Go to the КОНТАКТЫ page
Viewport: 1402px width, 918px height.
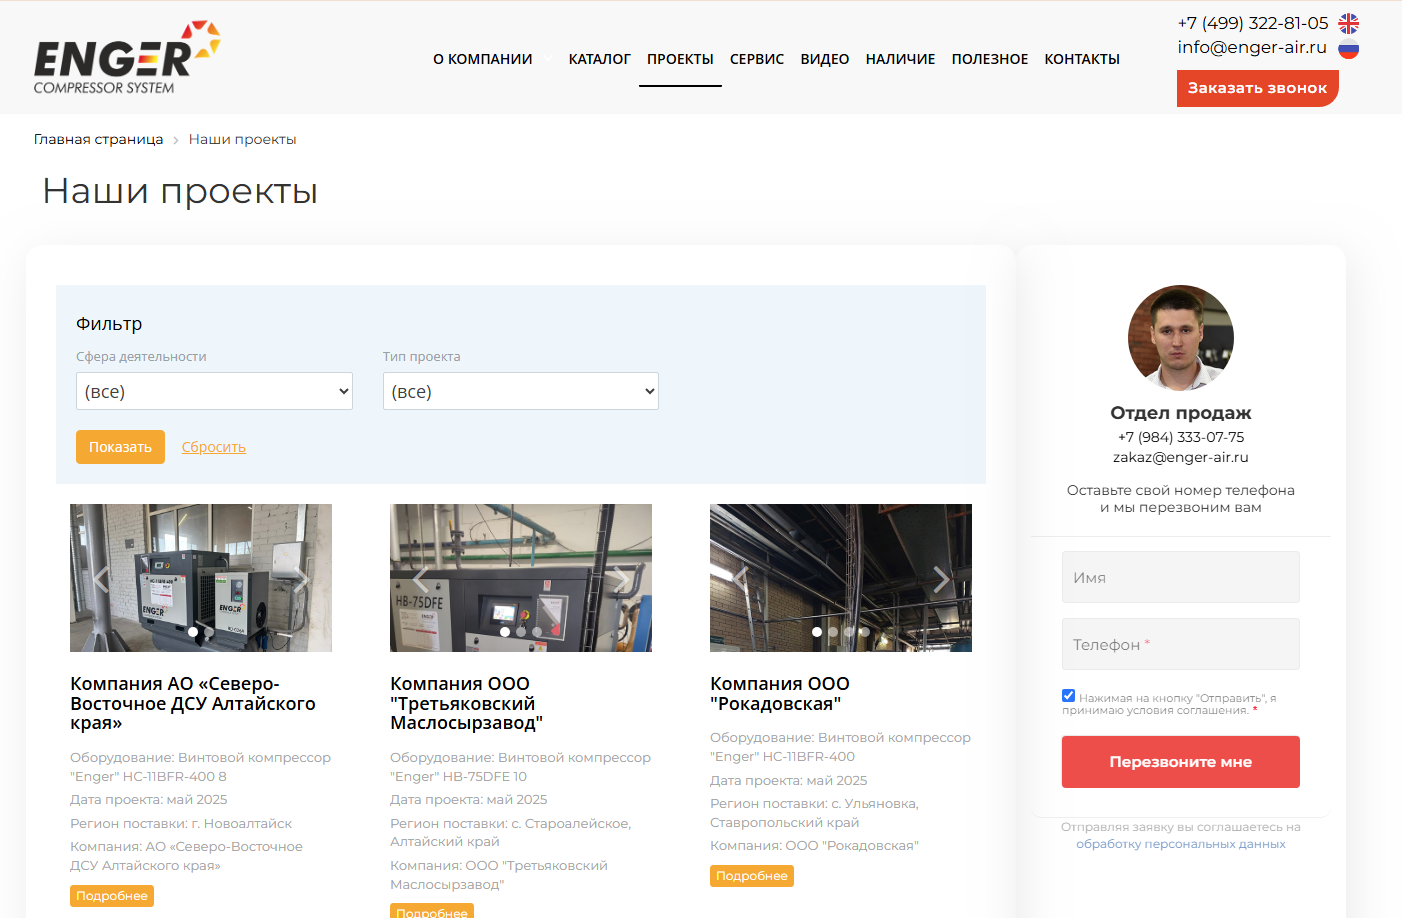coord(1082,59)
